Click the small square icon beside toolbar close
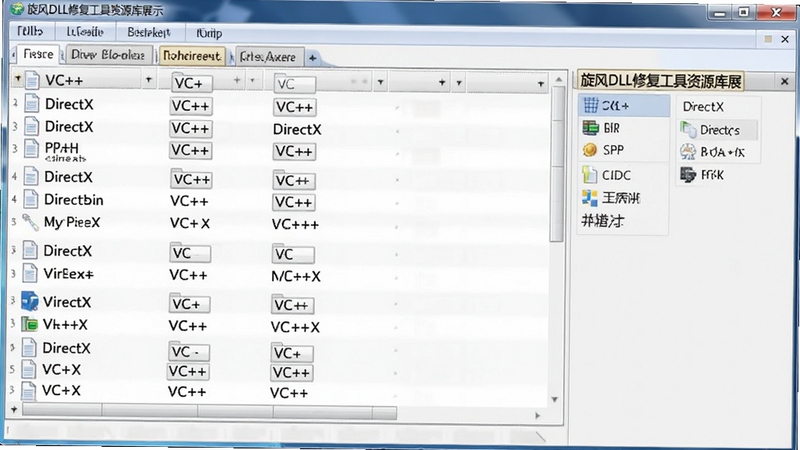 pos(768,39)
